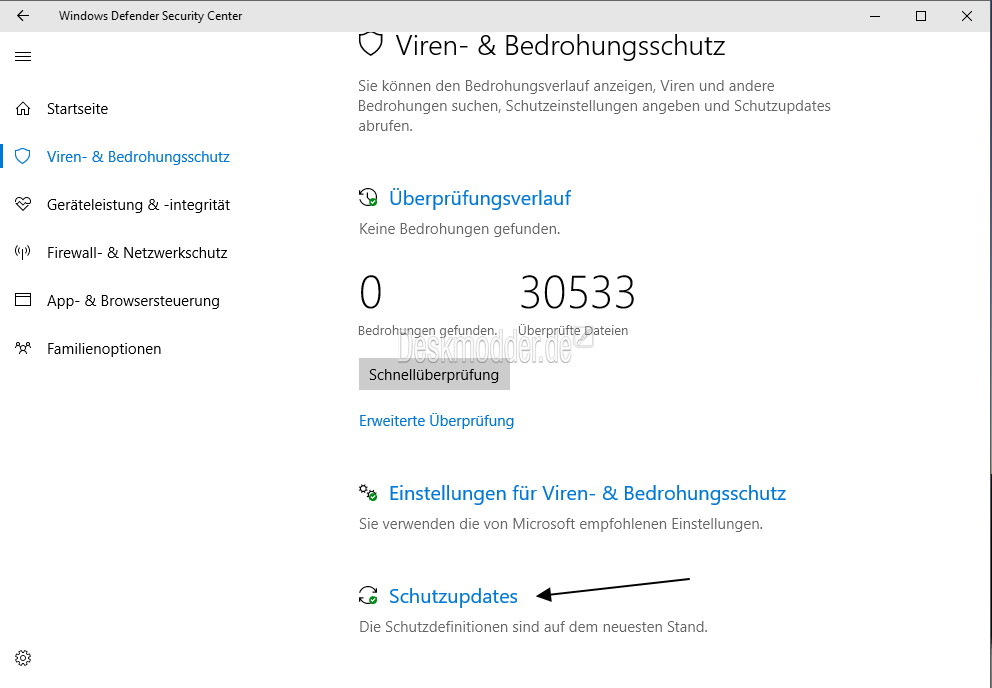The height and width of the screenshot is (688, 992).
Task: Go back with the back arrow
Action: pyautogui.click(x=23, y=16)
